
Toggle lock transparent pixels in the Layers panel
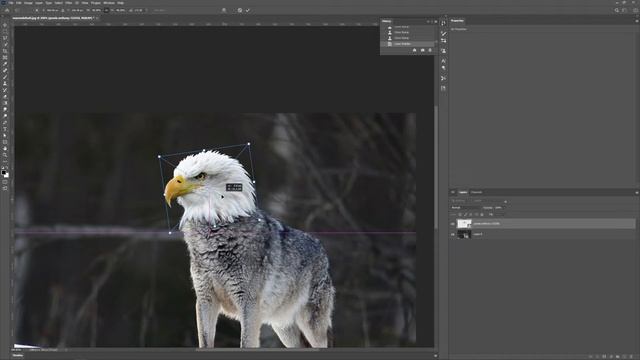[460, 214]
